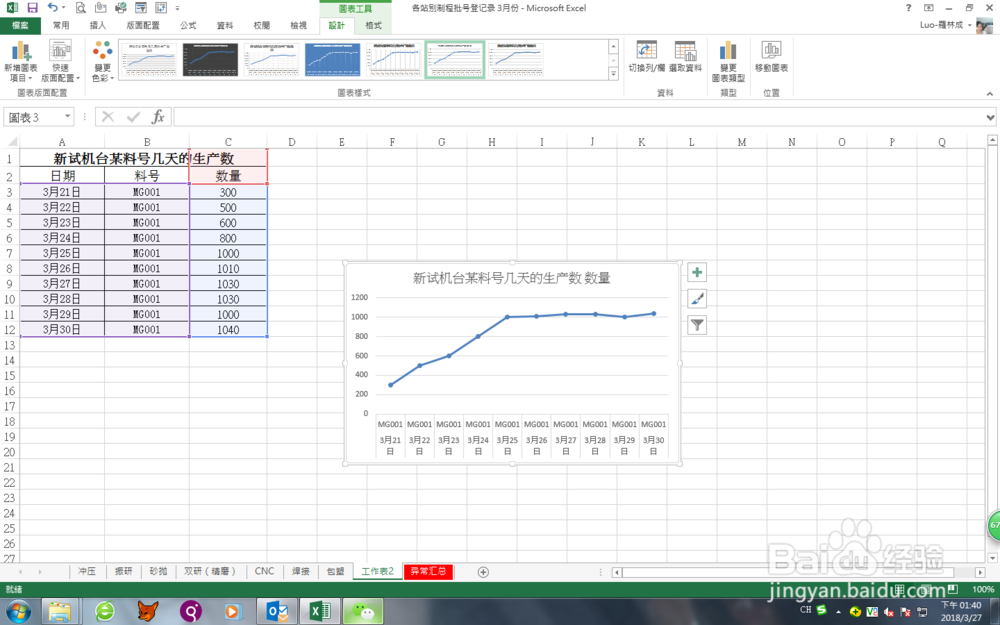
Task: Select the column D header
Action: click(291, 142)
